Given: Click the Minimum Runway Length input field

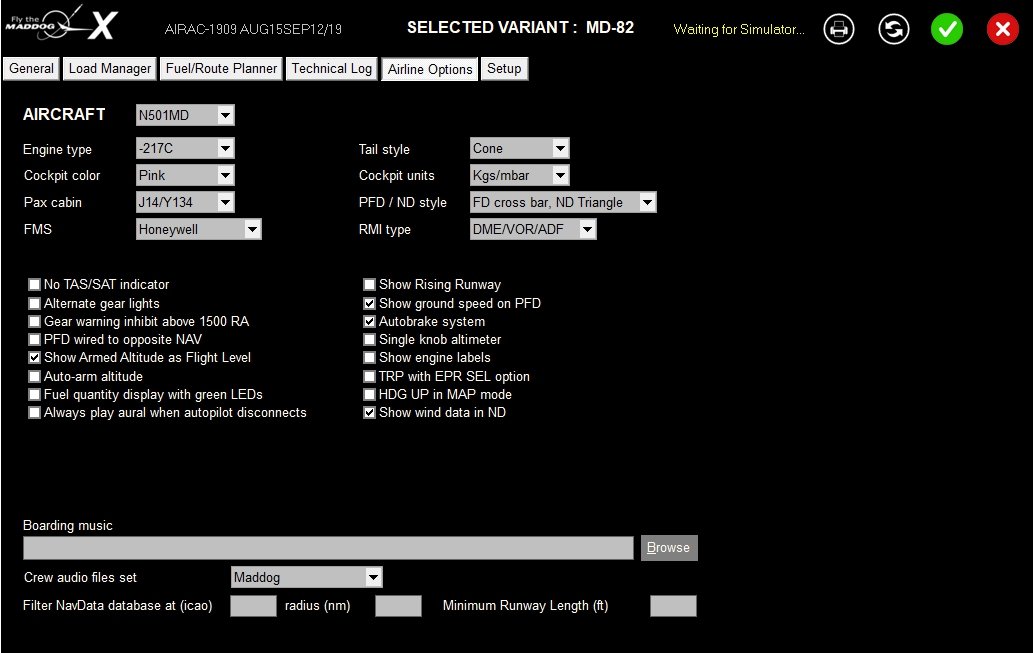Looking at the screenshot, I should (673, 606).
